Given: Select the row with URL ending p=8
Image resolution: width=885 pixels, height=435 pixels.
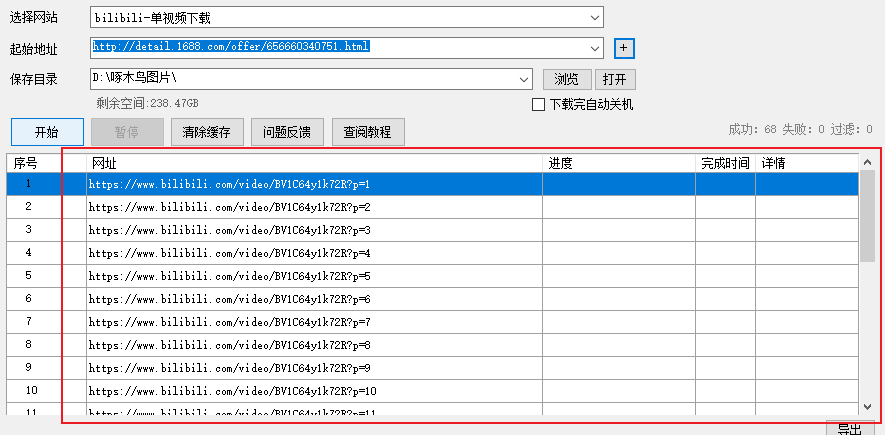Looking at the screenshot, I should pyautogui.click(x=432, y=345).
